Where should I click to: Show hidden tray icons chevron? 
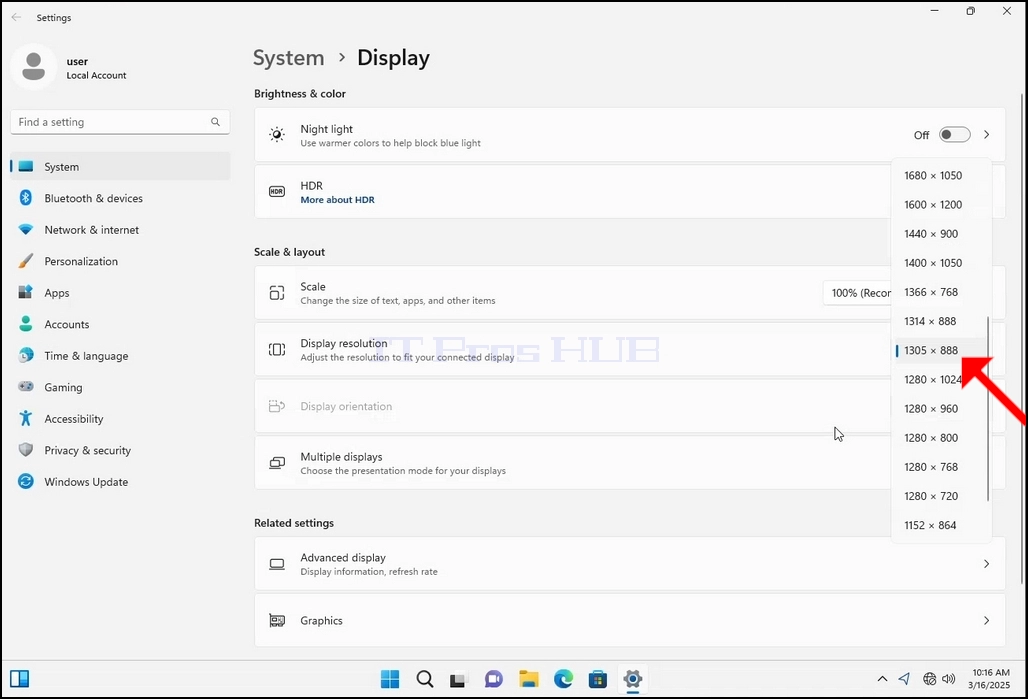point(882,679)
